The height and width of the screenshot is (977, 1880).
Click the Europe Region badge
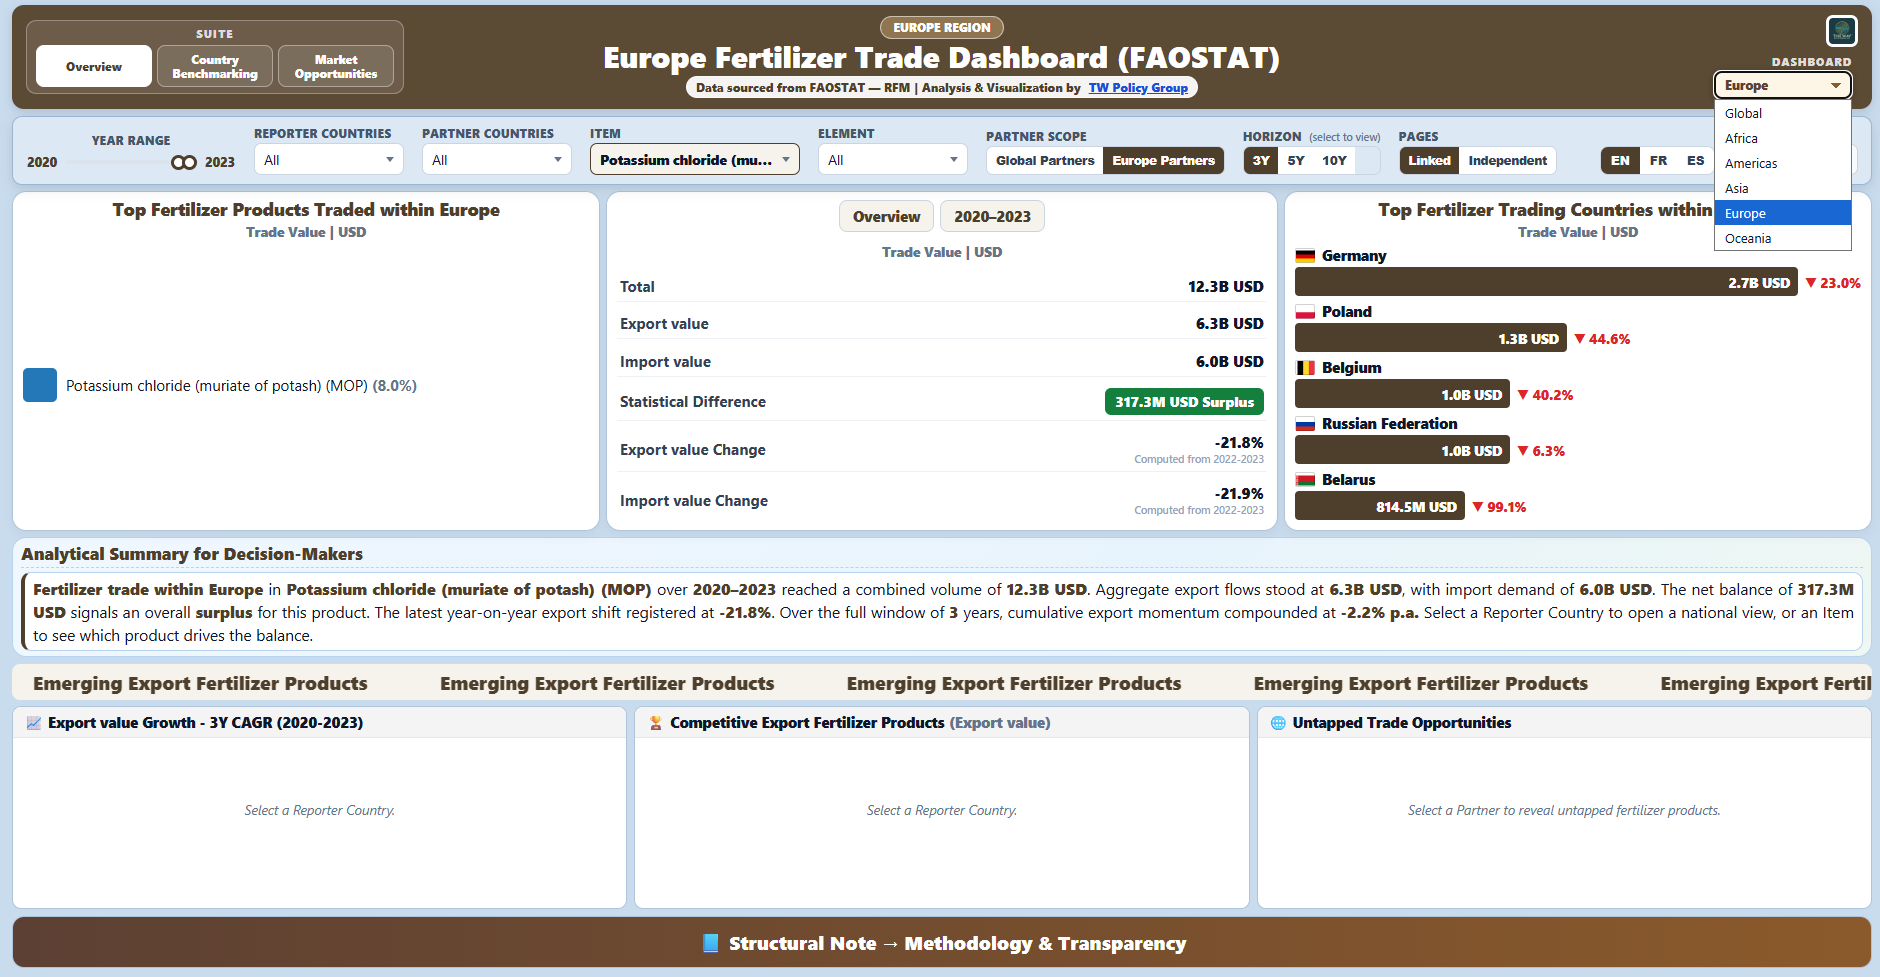[942, 28]
